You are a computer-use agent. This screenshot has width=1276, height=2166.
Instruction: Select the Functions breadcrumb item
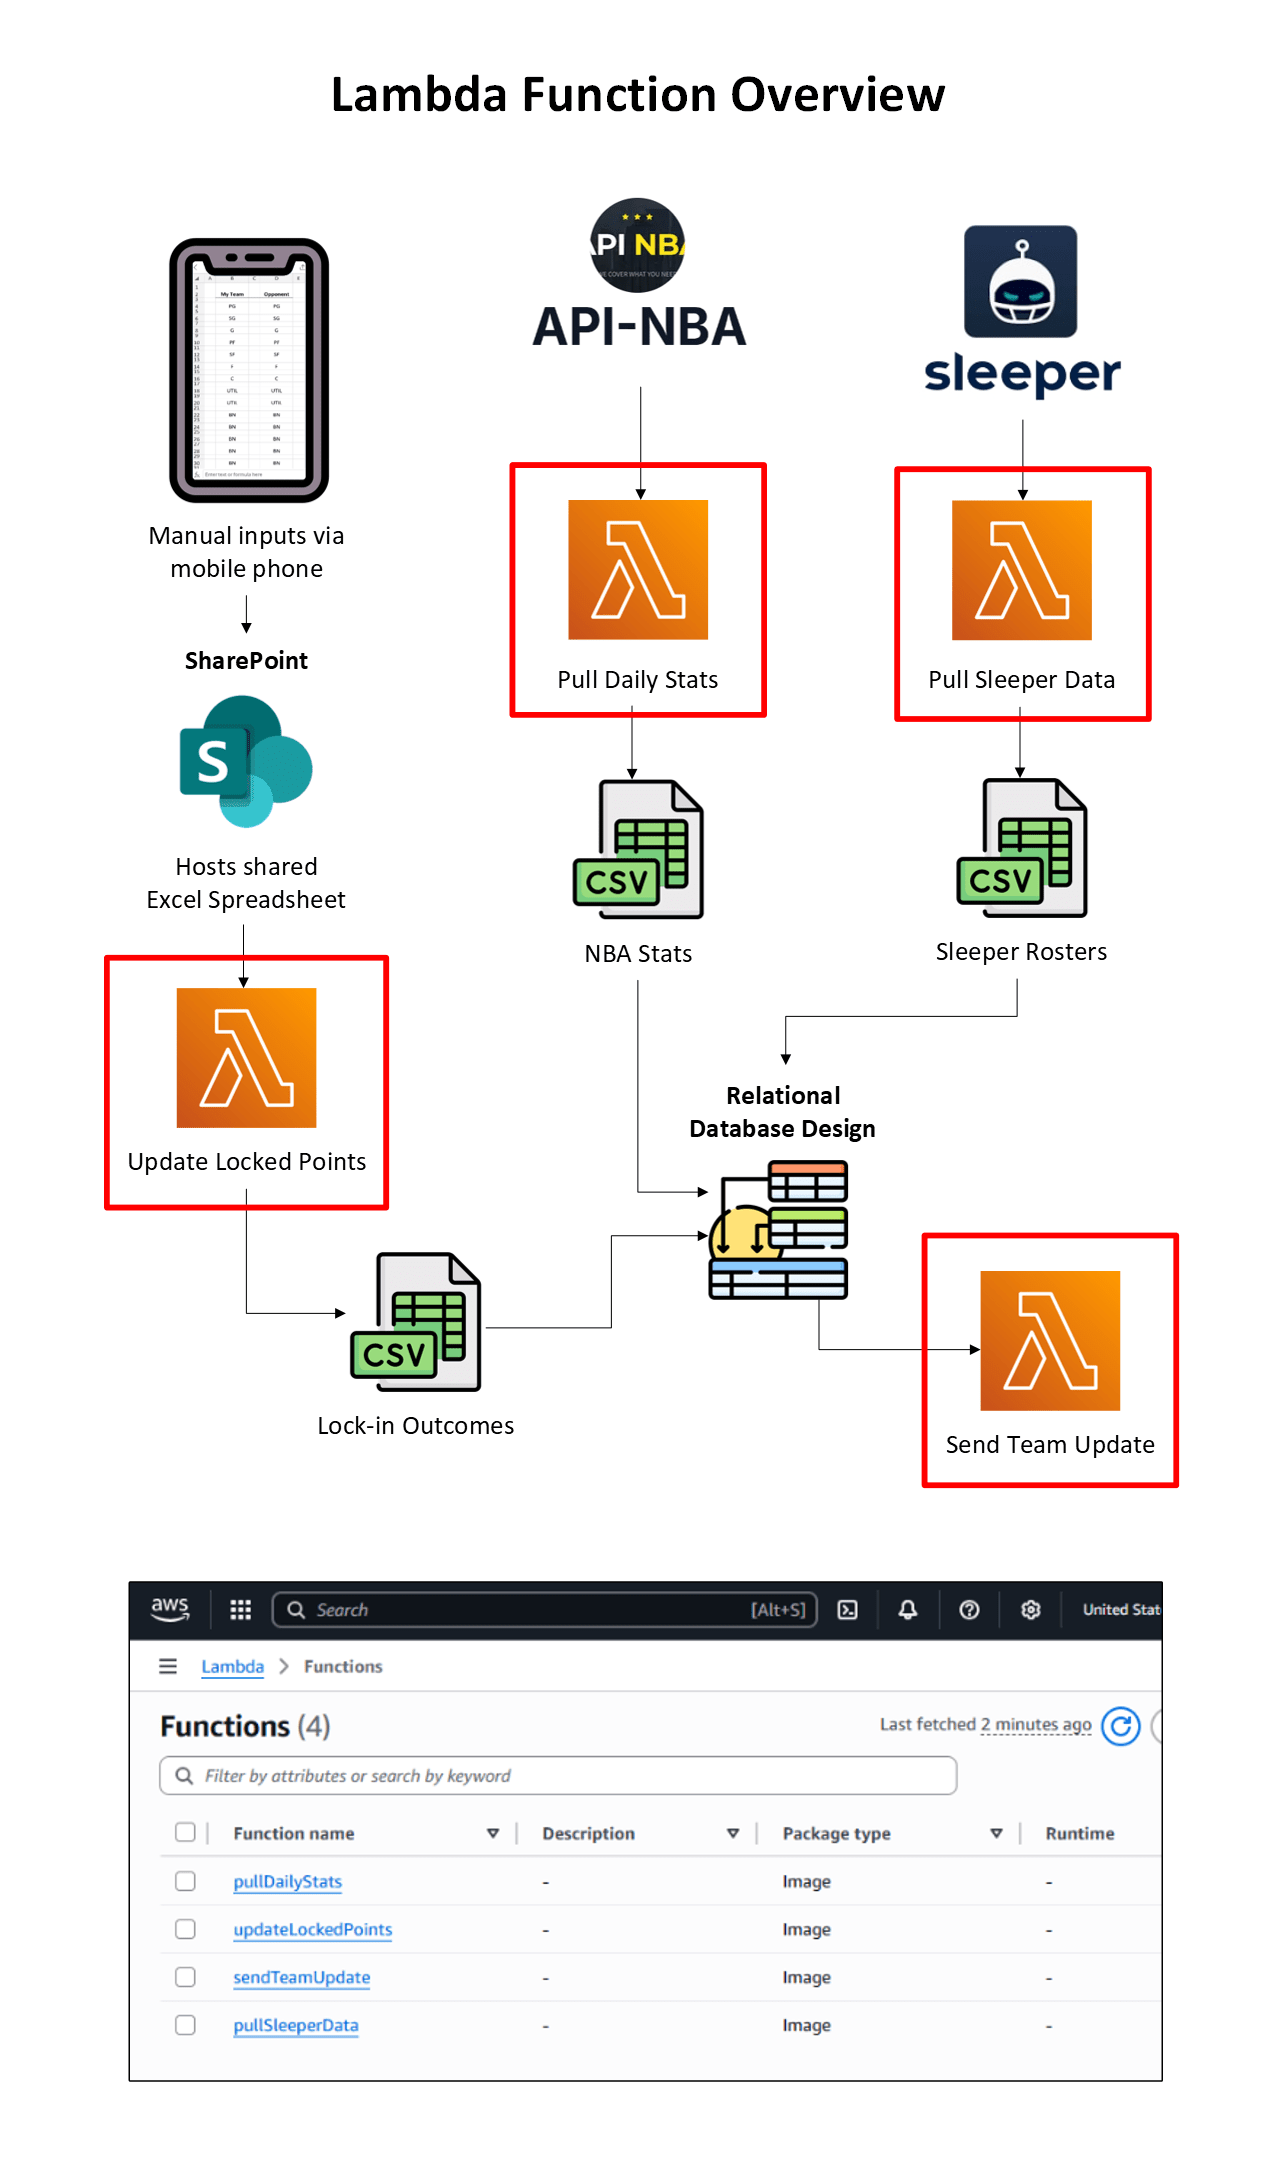(343, 1666)
